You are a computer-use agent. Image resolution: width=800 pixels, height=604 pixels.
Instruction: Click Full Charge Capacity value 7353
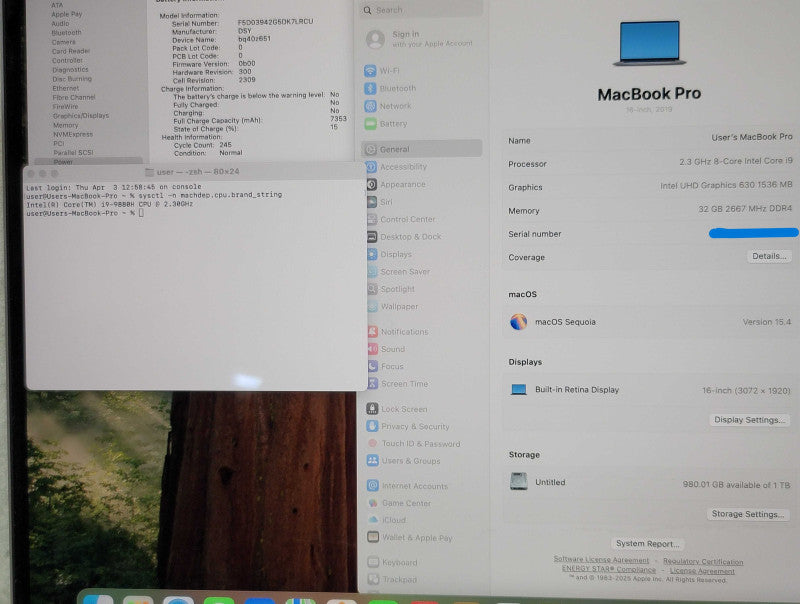pos(338,118)
